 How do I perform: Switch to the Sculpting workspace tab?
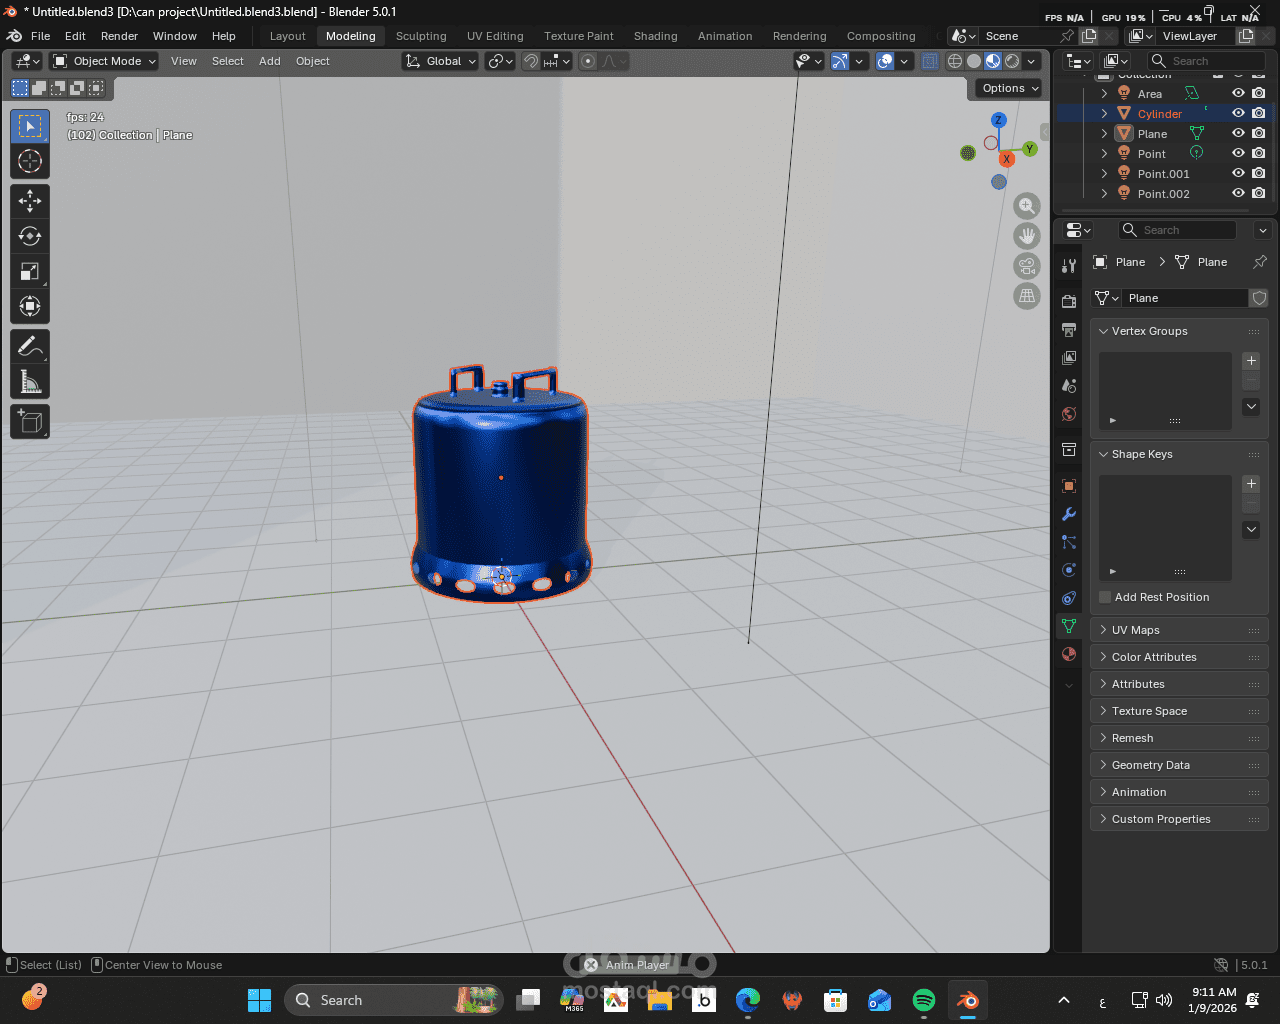(421, 36)
